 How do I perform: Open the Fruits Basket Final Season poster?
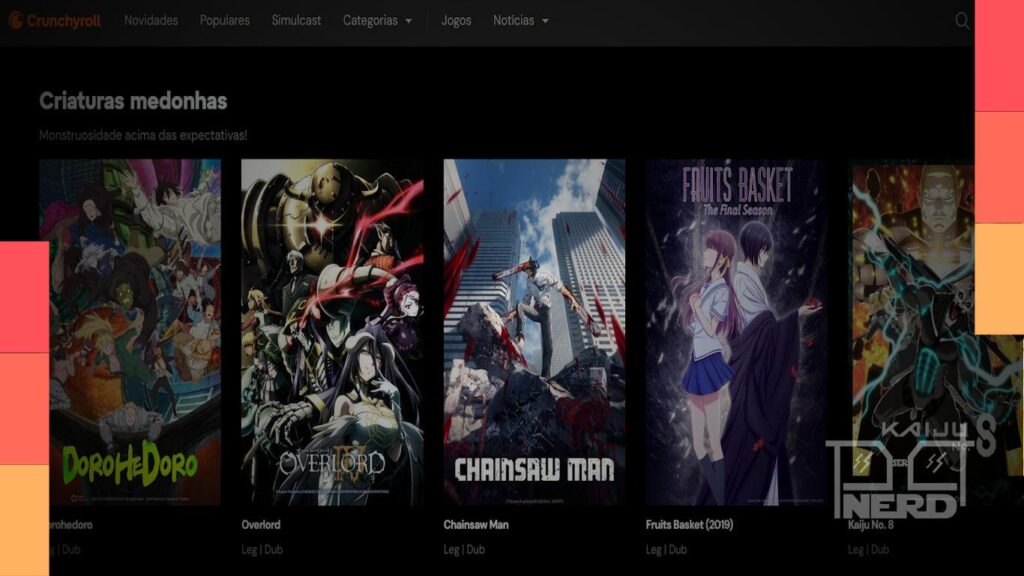click(x=736, y=332)
